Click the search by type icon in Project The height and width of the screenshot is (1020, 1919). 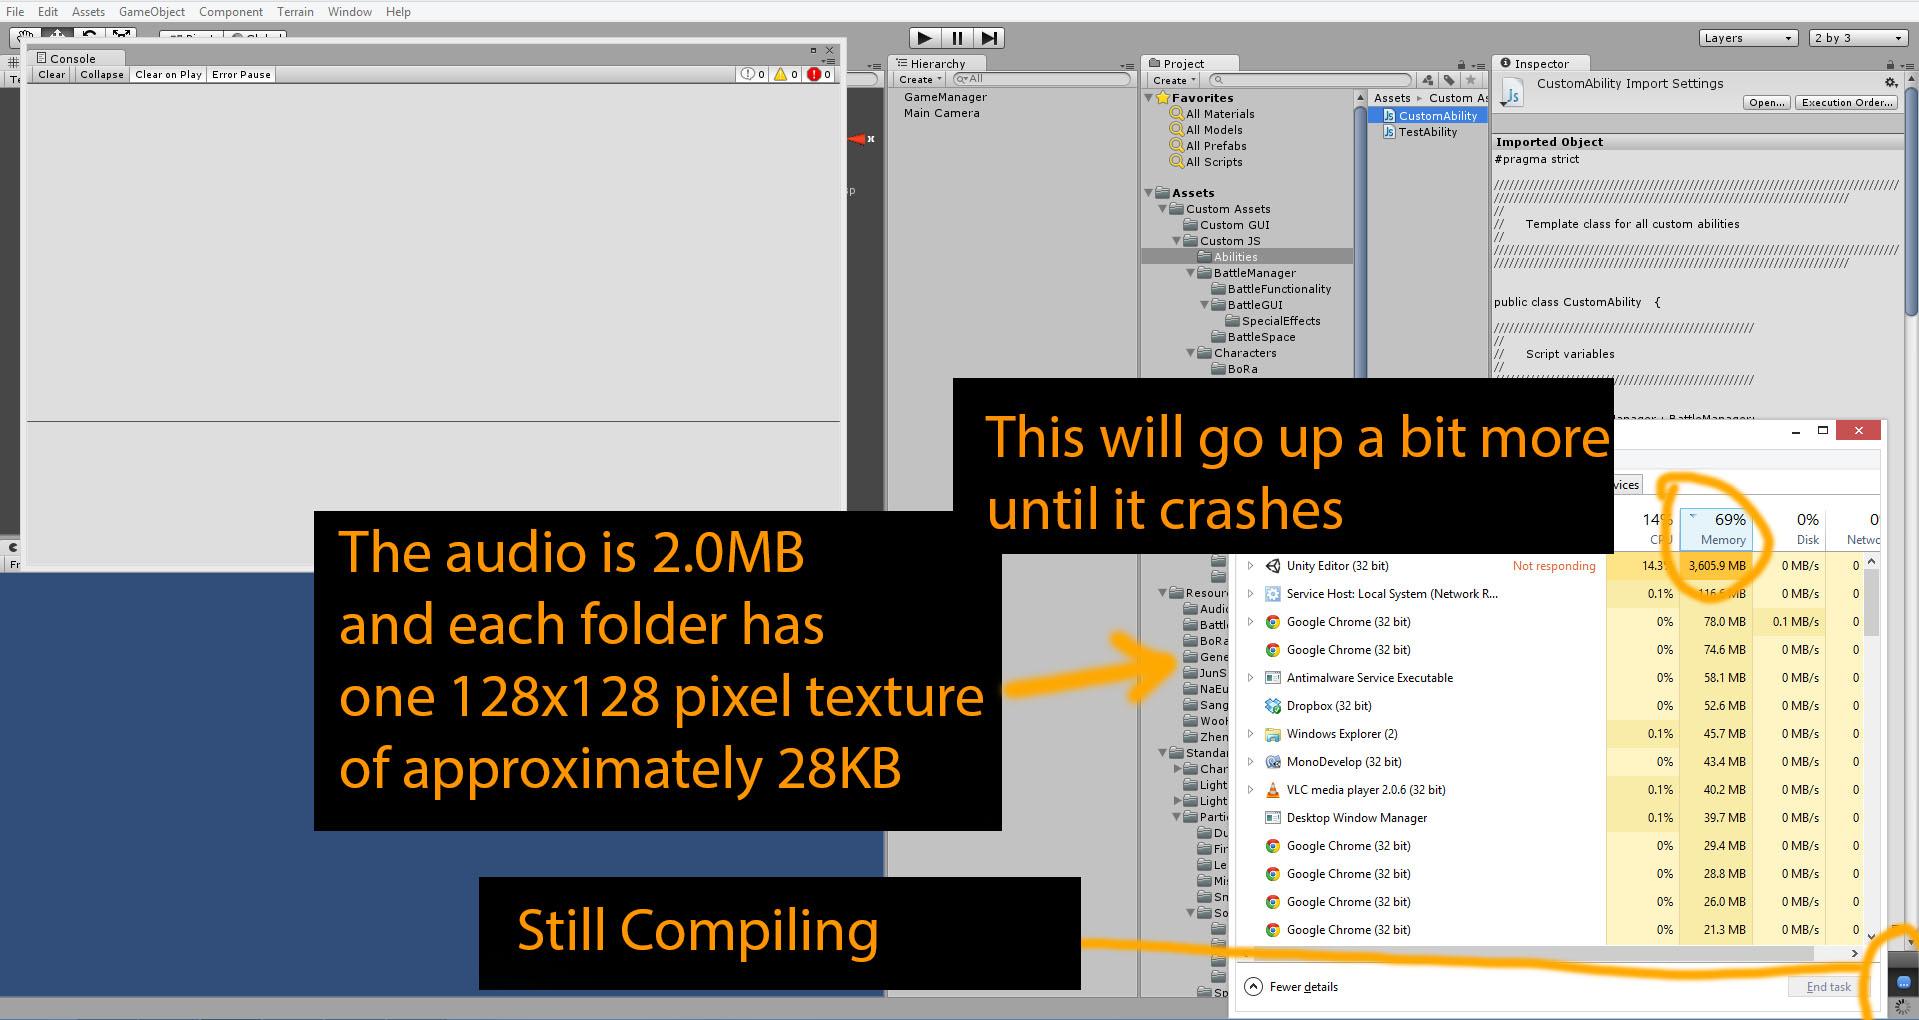click(x=1428, y=80)
